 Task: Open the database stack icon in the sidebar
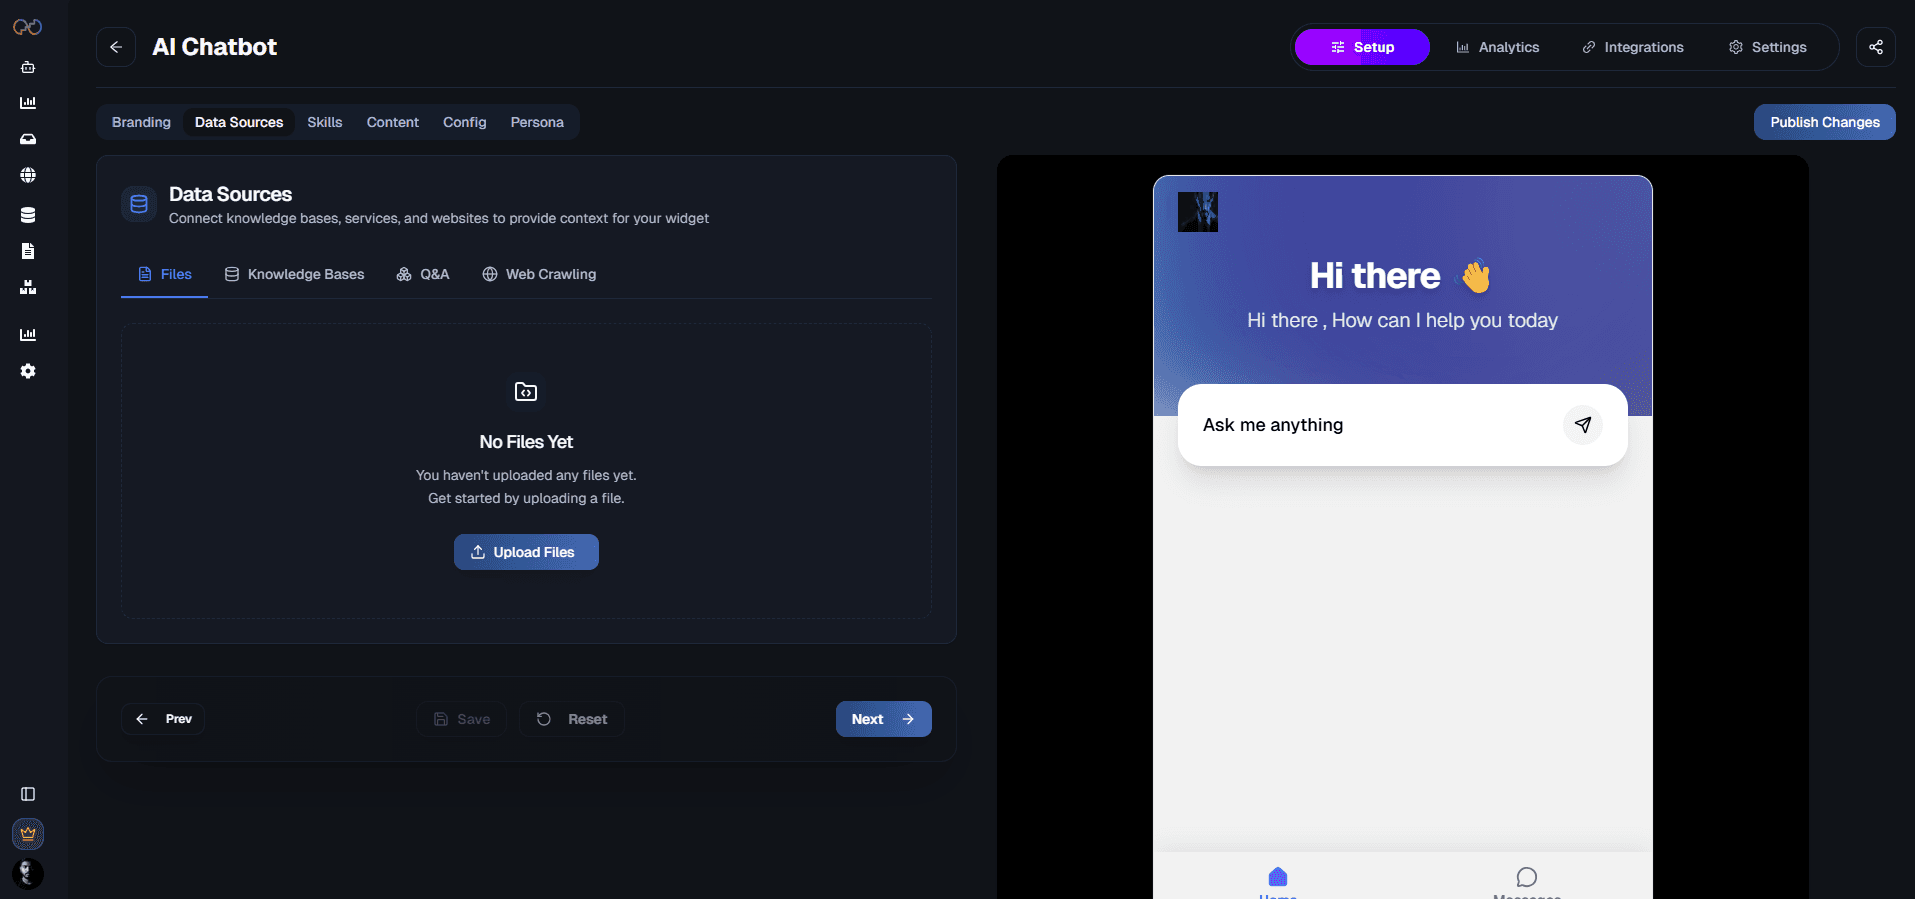tap(28, 215)
